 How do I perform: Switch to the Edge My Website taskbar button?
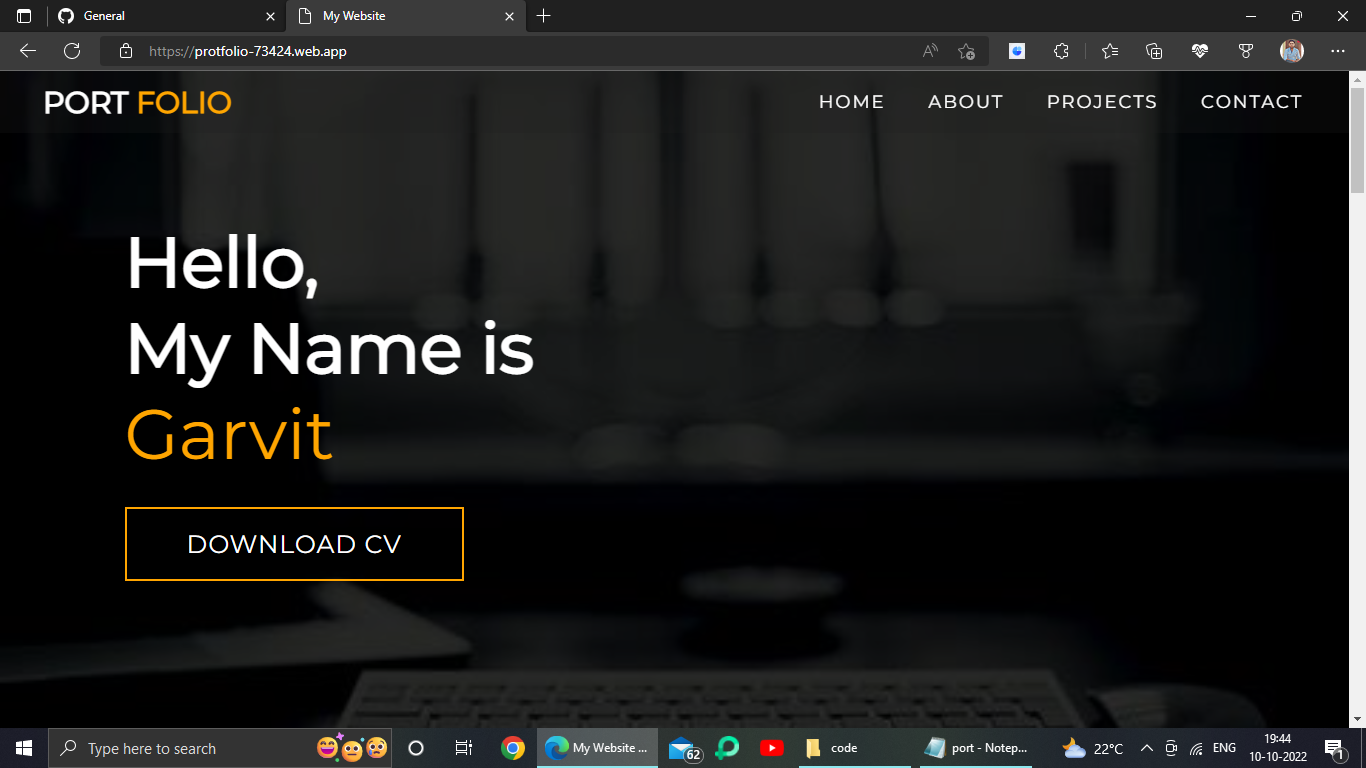(598, 748)
